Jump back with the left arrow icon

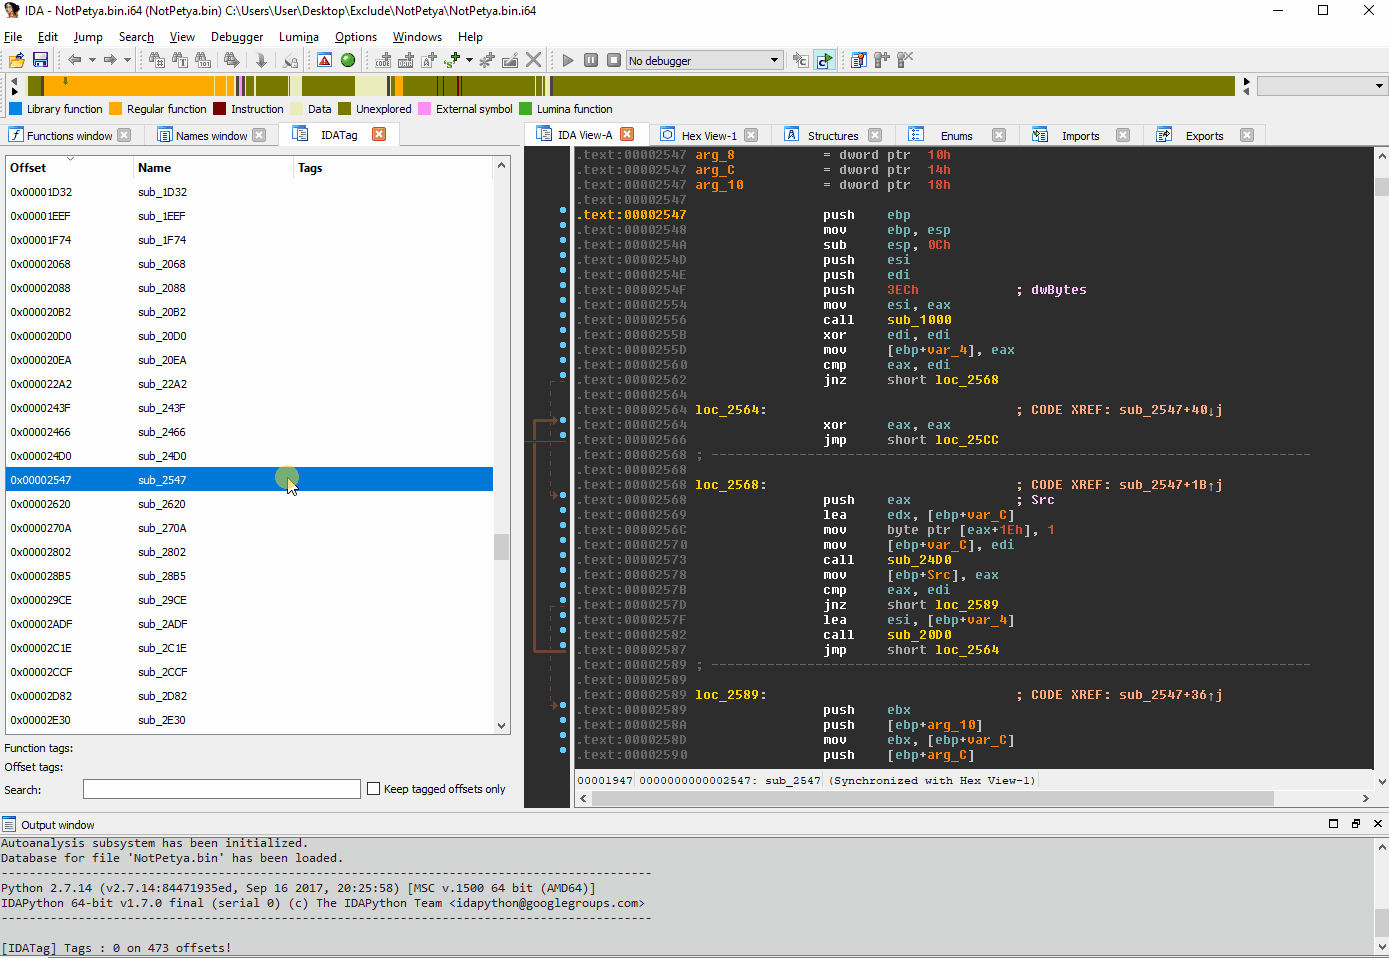(74, 60)
